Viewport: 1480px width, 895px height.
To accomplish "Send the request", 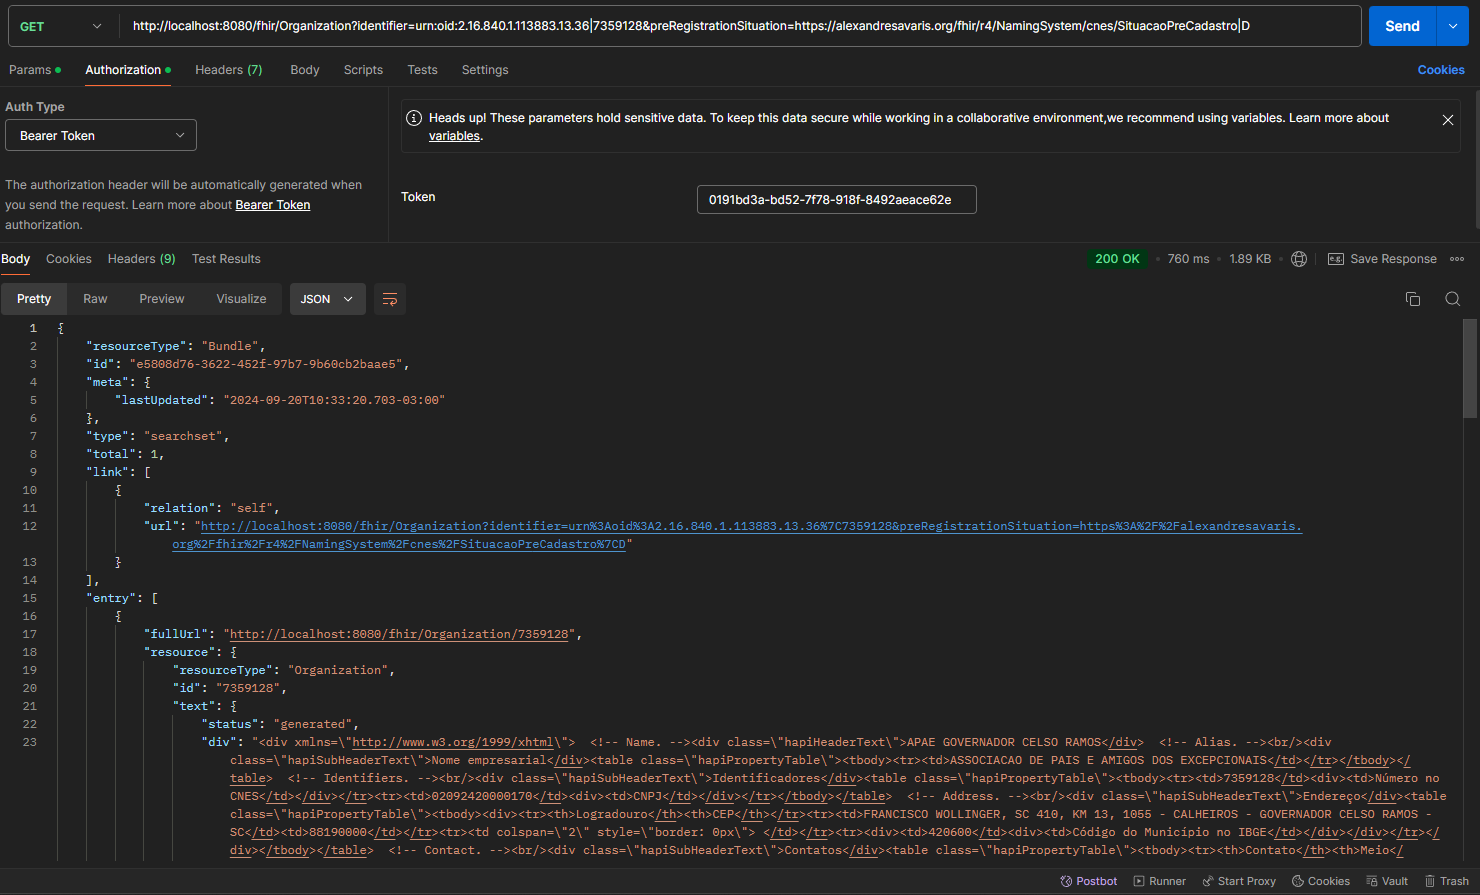I will [x=1402, y=25].
